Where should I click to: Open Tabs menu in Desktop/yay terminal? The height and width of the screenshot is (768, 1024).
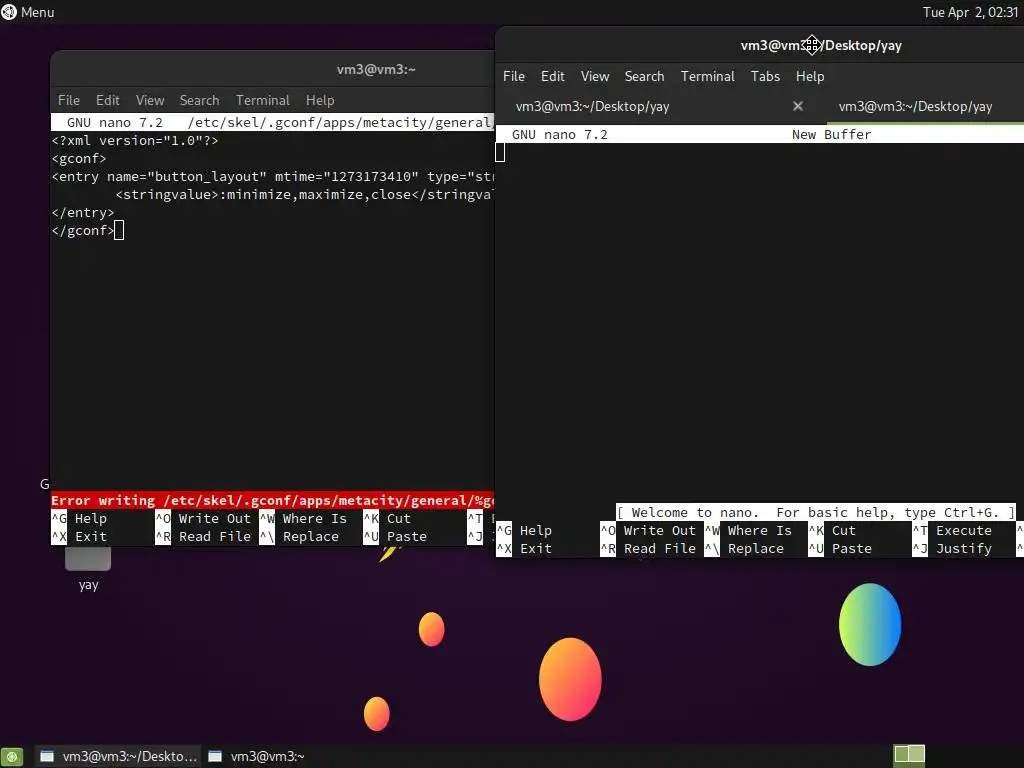pyautogui.click(x=765, y=76)
